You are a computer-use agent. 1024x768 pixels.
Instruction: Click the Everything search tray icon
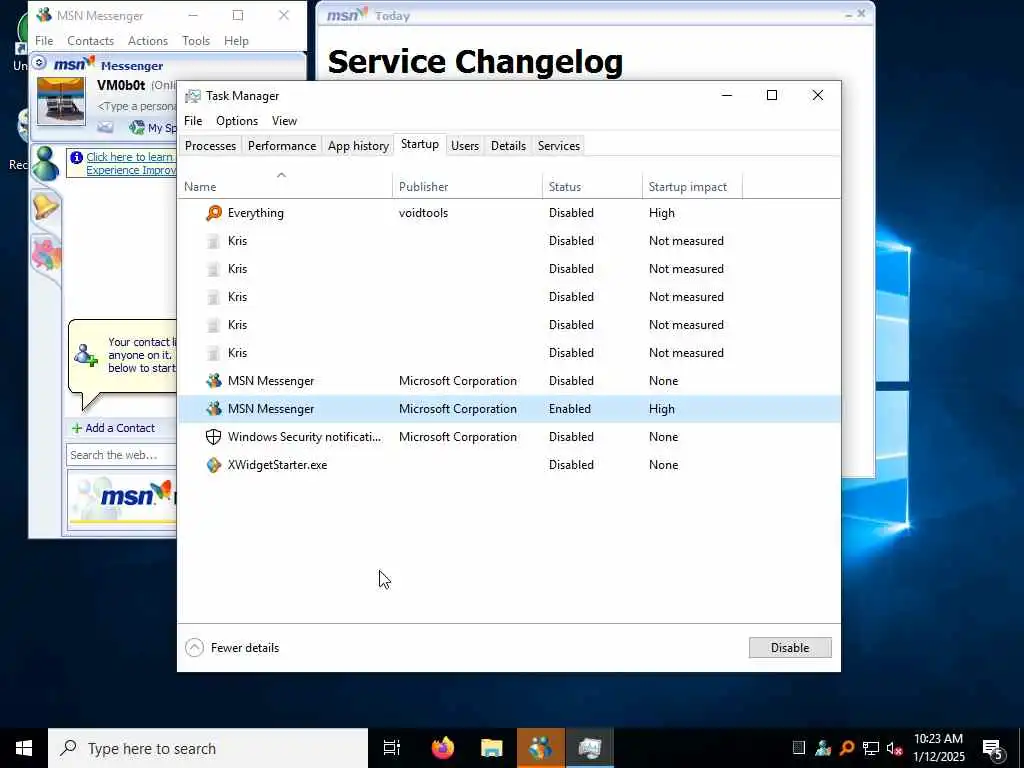(x=847, y=748)
